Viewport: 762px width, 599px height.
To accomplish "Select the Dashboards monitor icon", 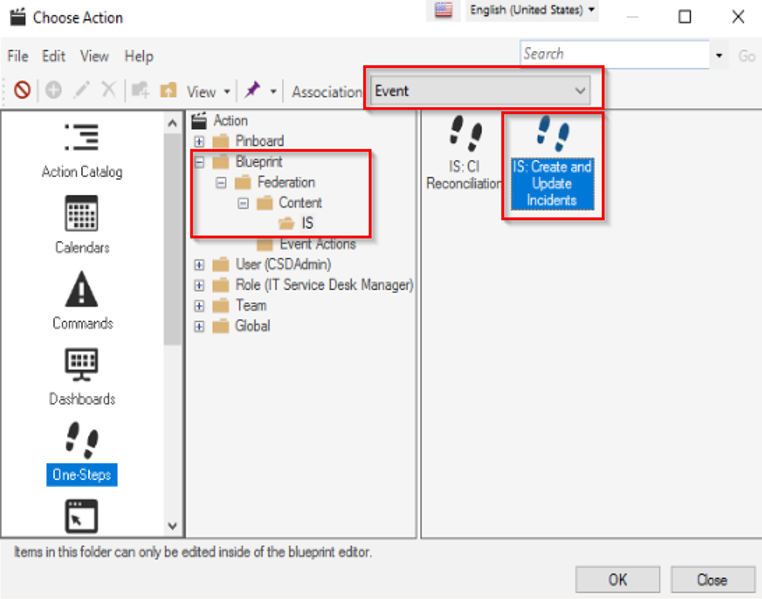I will (81, 366).
